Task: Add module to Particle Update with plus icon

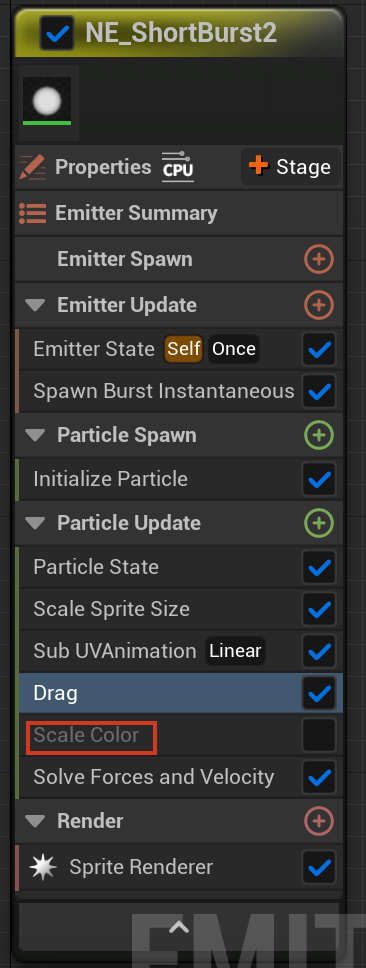Action: pos(318,523)
